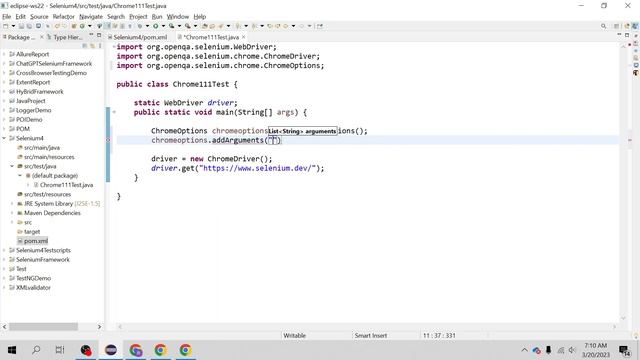This screenshot has width=640, height=360.
Task: Click the taskbar Search icon
Action: pos(36,350)
